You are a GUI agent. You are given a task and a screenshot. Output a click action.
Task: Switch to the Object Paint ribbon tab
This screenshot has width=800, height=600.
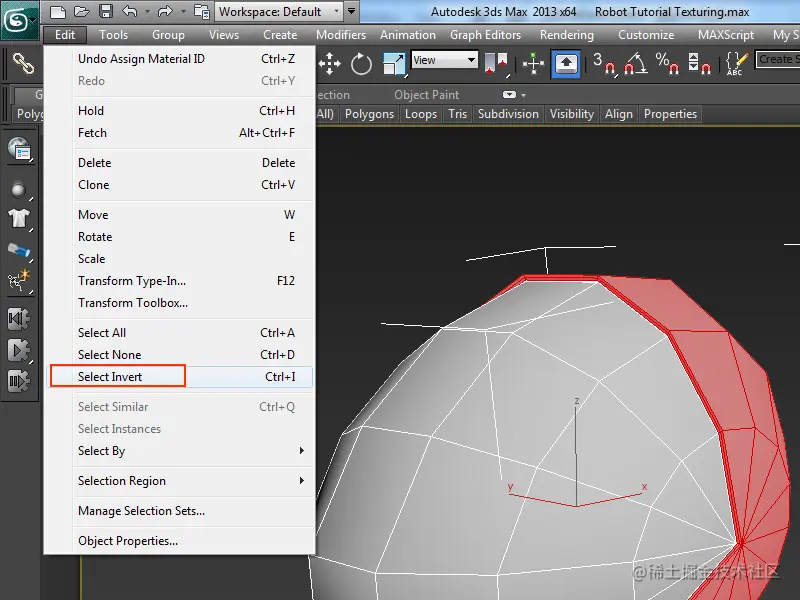tap(427, 95)
